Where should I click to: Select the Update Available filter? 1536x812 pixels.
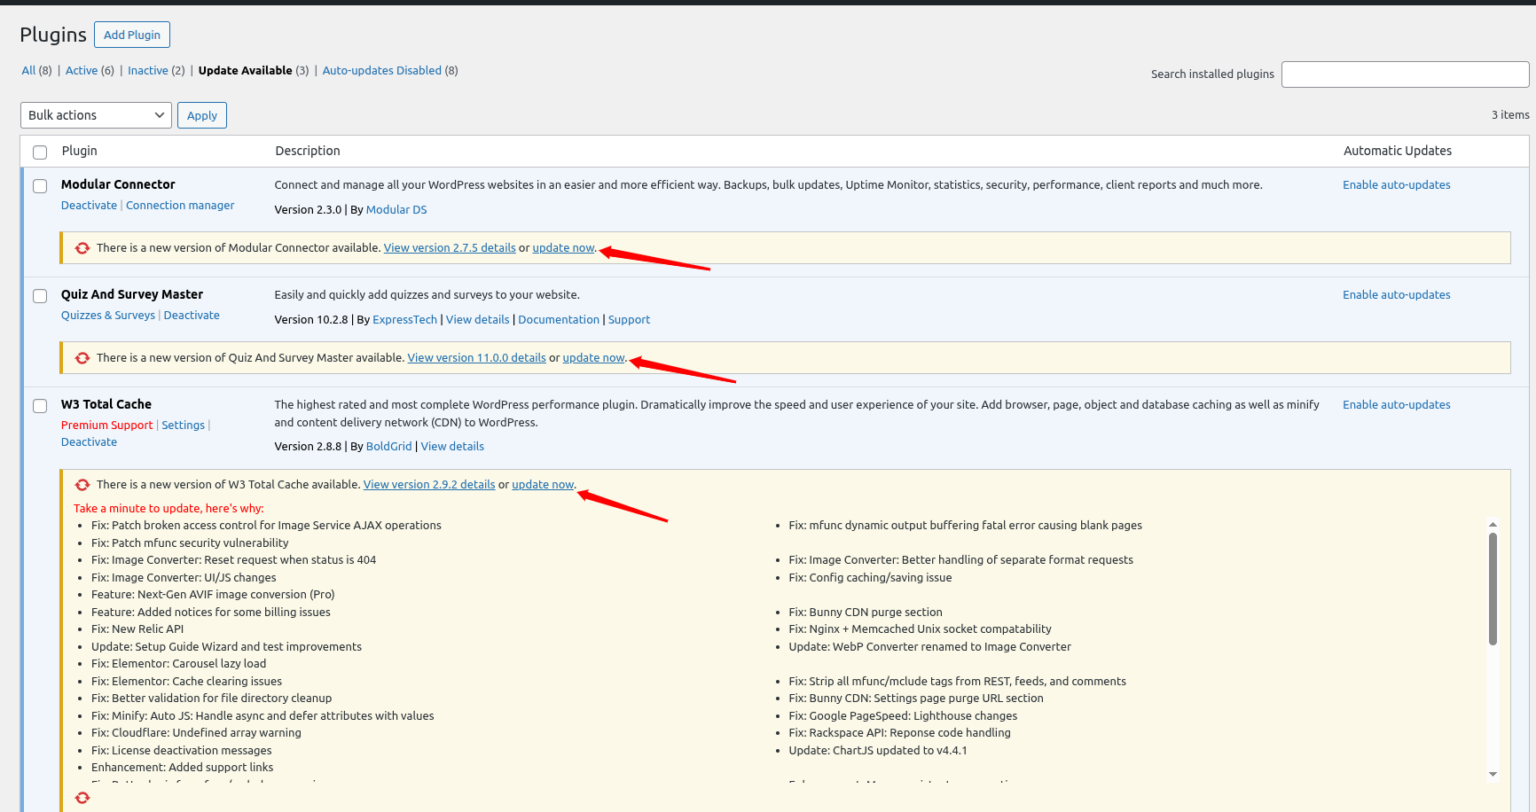pos(245,71)
